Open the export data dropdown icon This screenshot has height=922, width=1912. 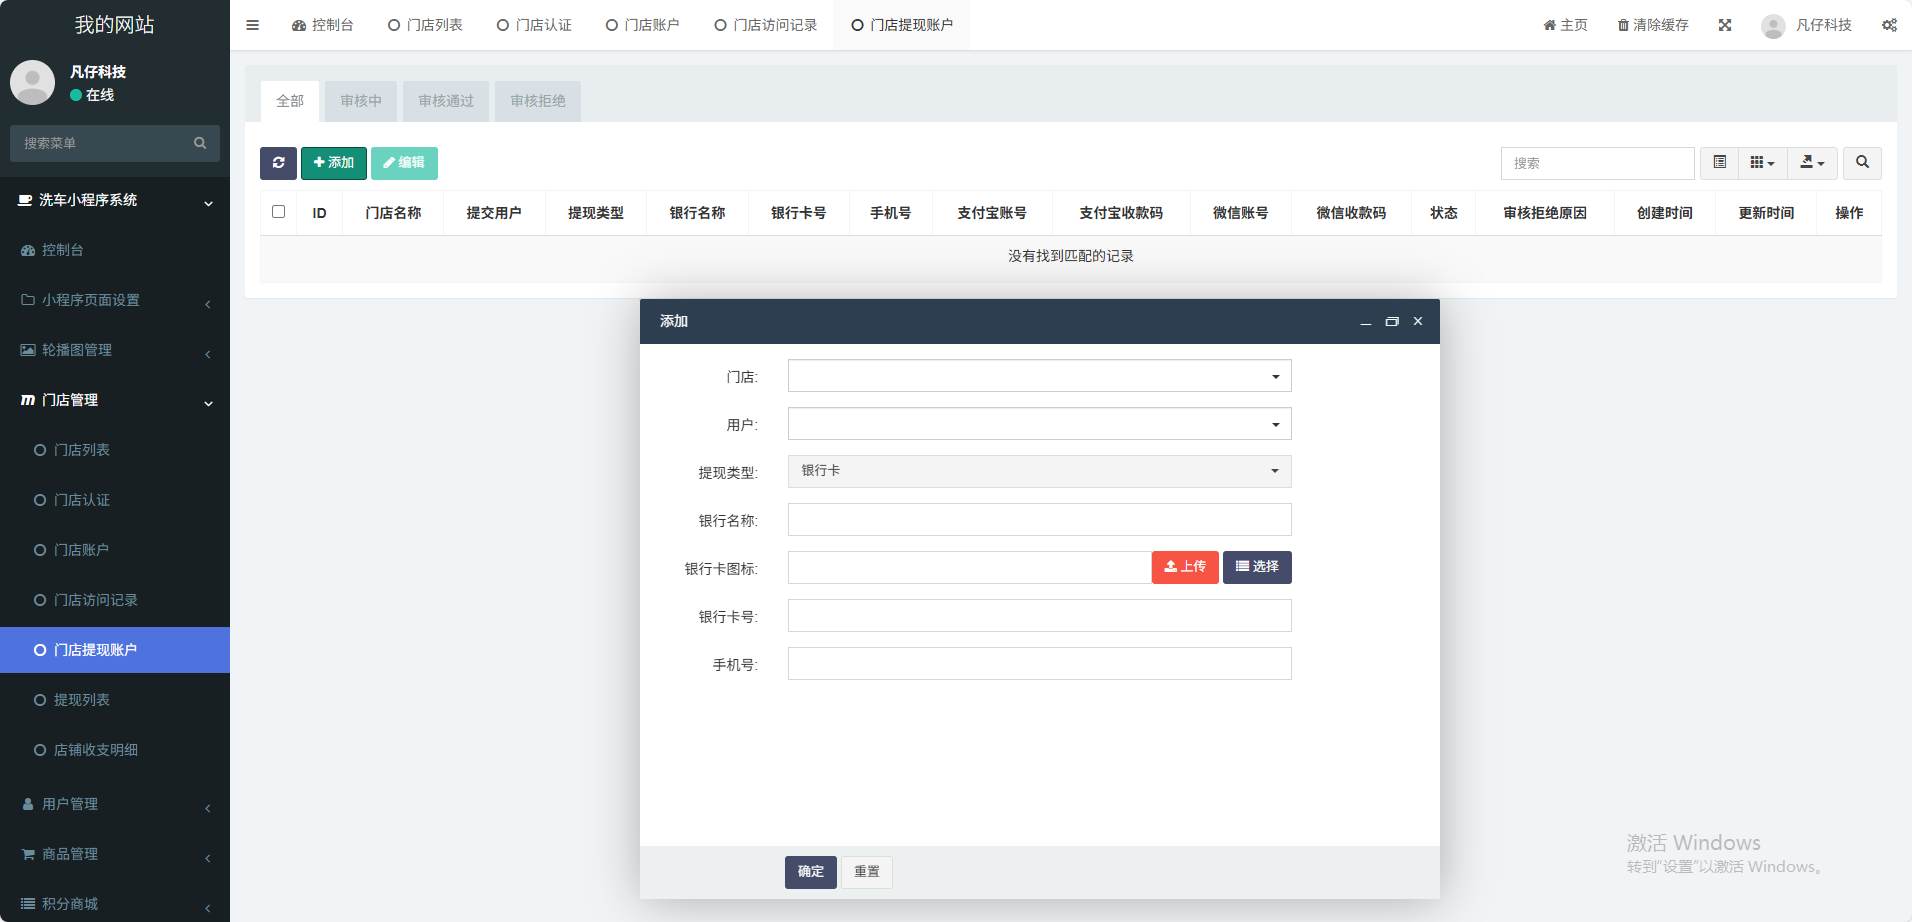click(x=1812, y=163)
